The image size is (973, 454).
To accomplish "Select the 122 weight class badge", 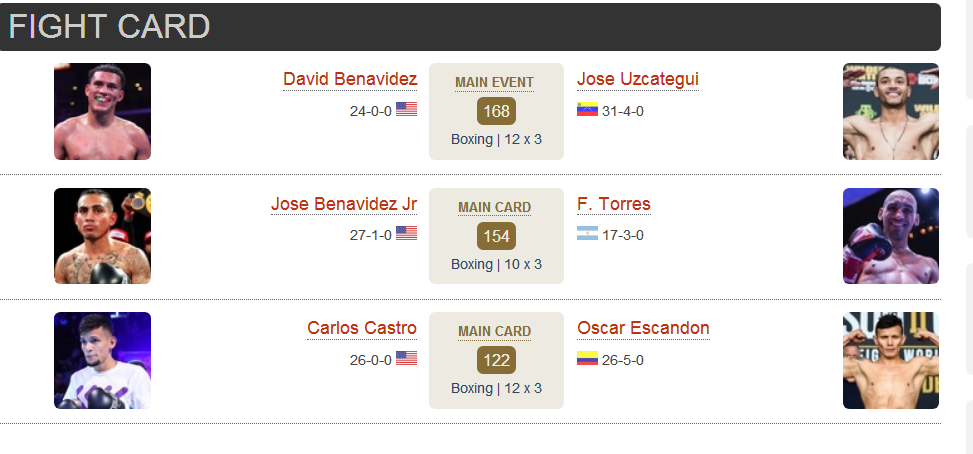I will pyautogui.click(x=496, y=360).
